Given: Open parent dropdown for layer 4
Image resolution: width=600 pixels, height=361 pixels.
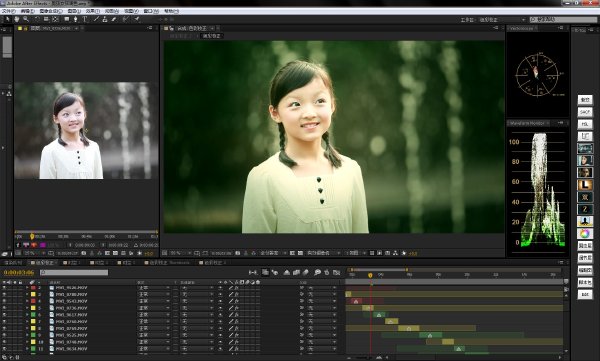Looking at the screenshot, I should [x=321, y=301].
